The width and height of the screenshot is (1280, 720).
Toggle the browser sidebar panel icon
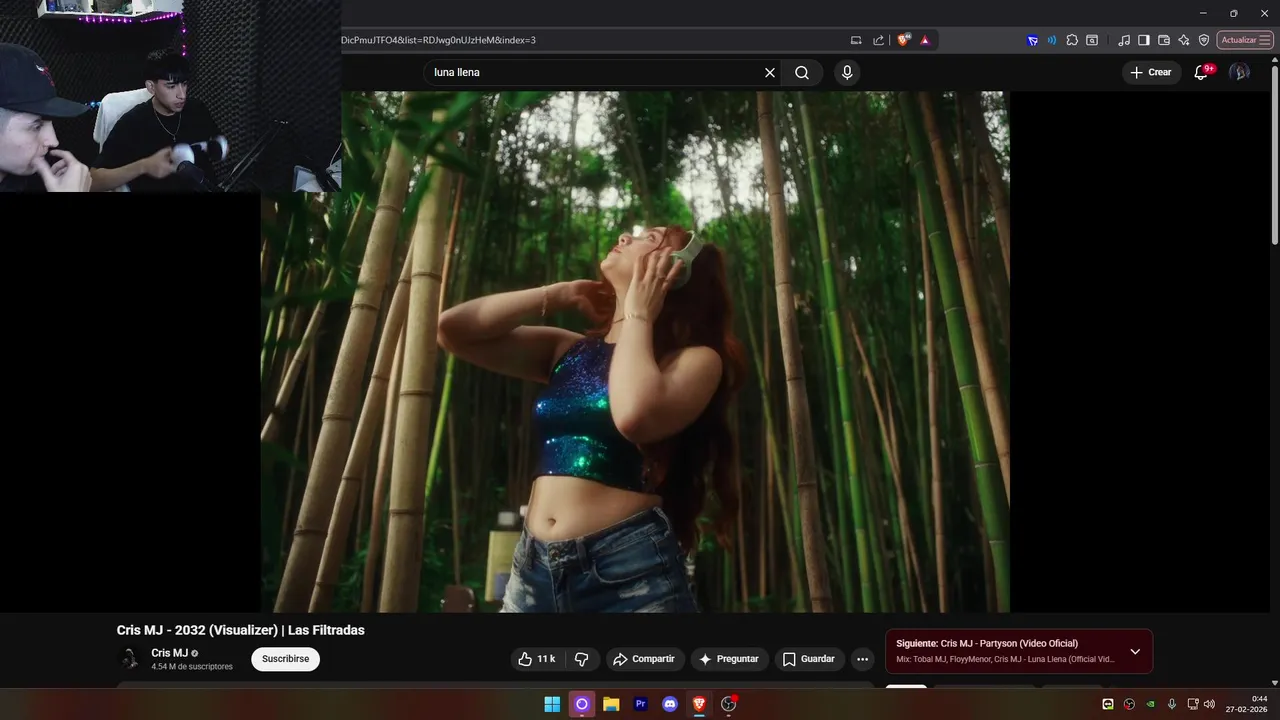point(1144,40)
